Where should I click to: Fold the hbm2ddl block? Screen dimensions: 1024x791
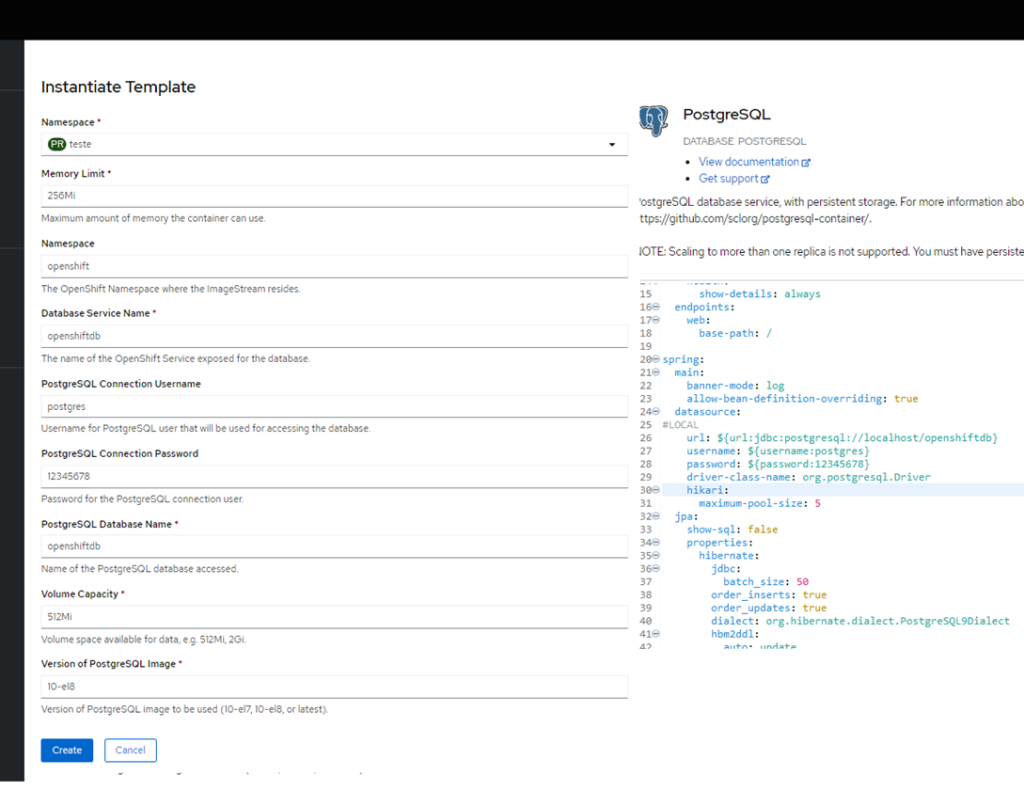pos(656,634)
